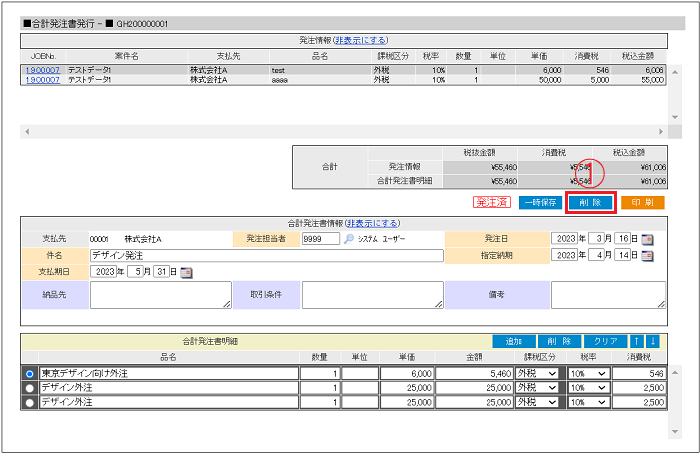Open 課税区分 dropdown in the first detail row
The height and width of the screenshot is (457, 700).
coord(537,373)
